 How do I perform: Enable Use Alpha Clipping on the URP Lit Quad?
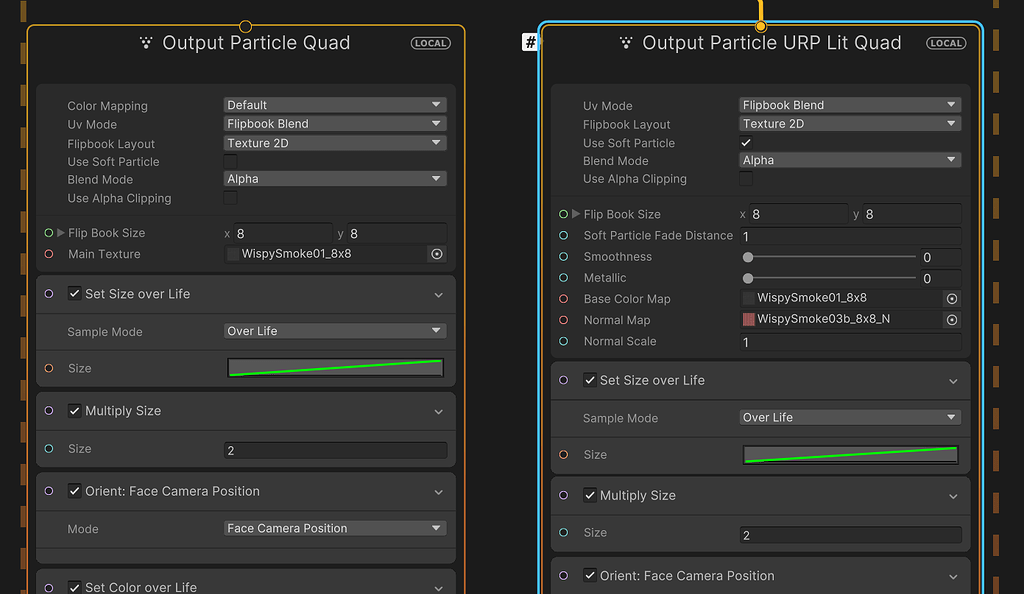pyautogui.click(x=745, y=179)
